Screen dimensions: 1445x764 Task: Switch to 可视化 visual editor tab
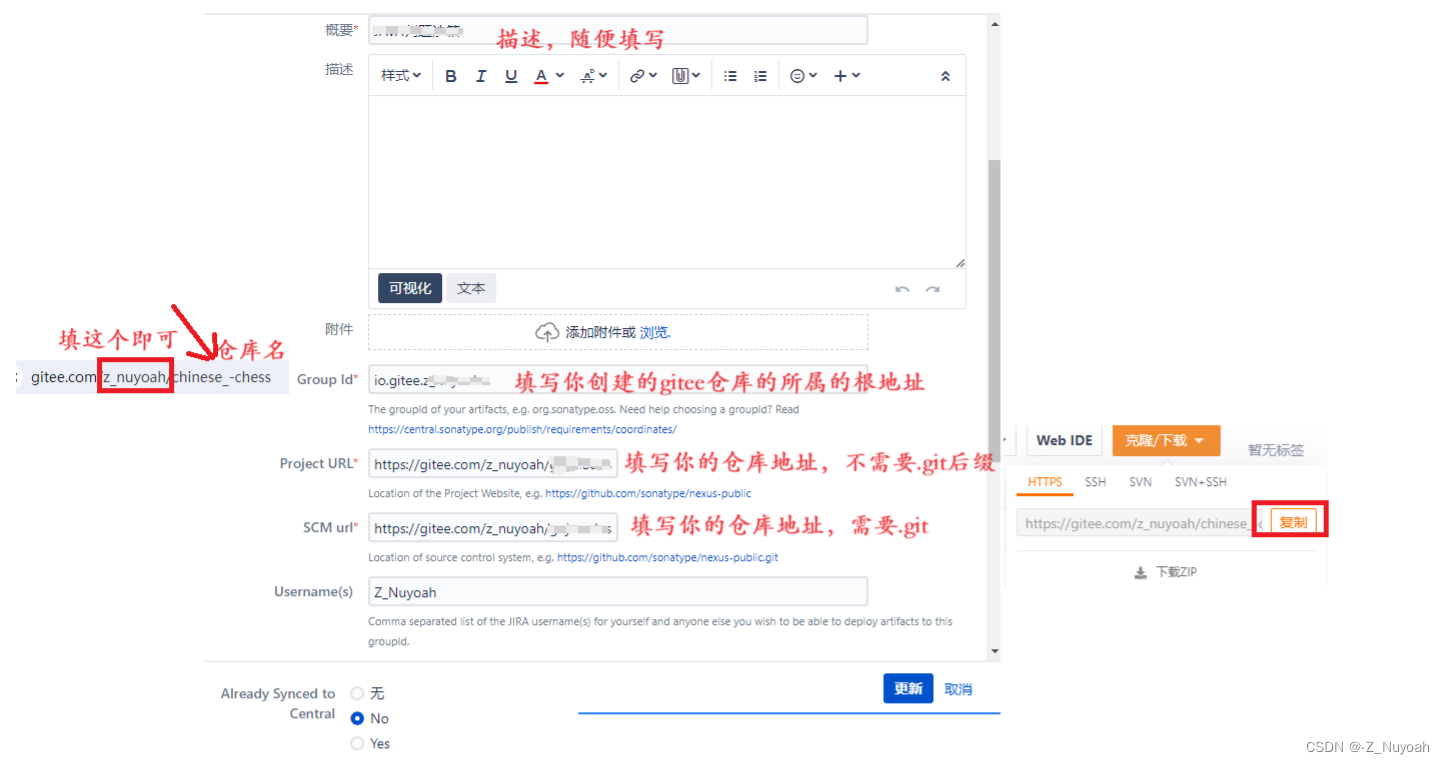[410, 288]
